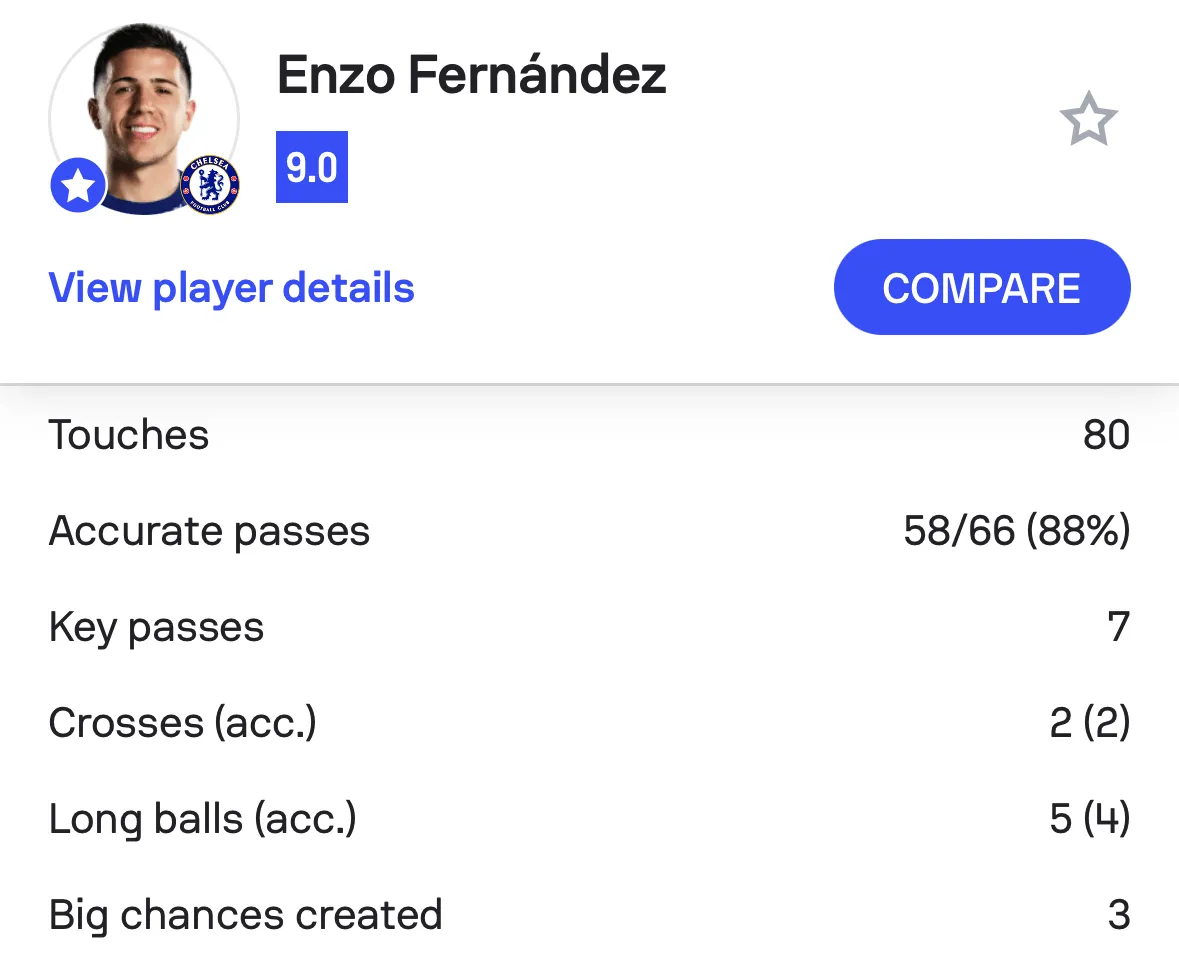Select the Crosses (acc.) stat row

tap(590, 723)
